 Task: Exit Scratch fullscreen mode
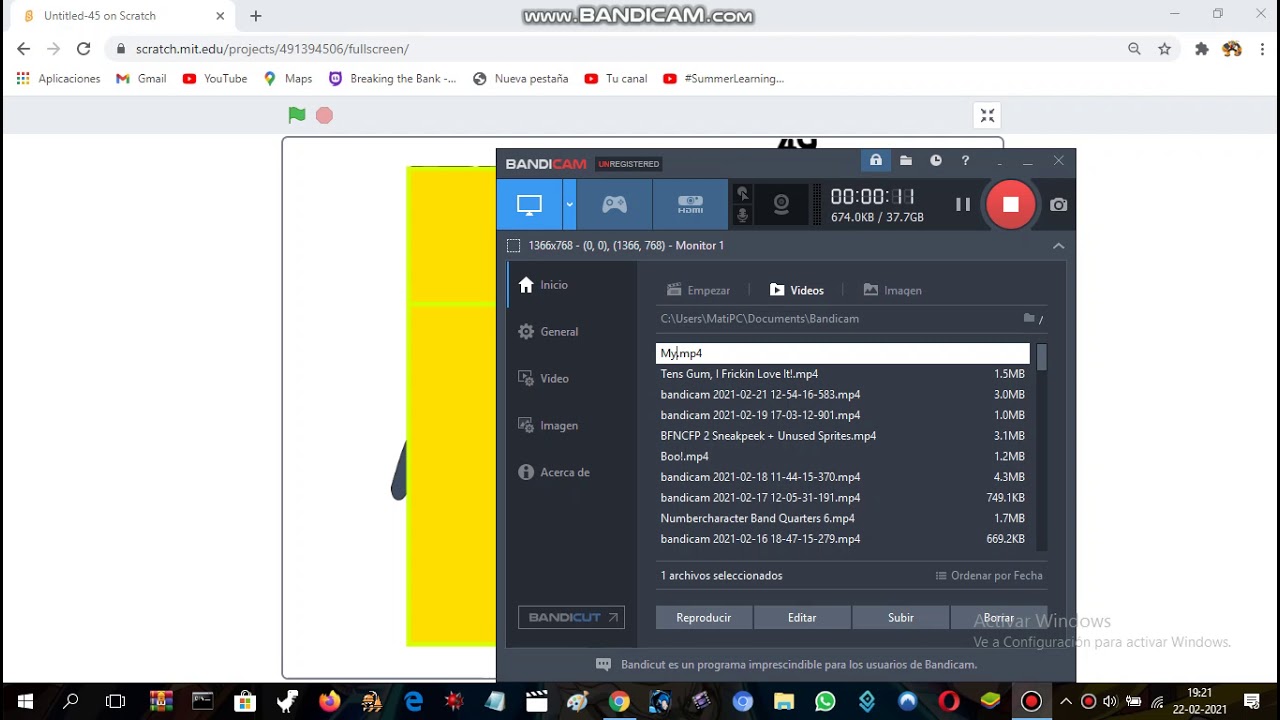tap(987, 116)
